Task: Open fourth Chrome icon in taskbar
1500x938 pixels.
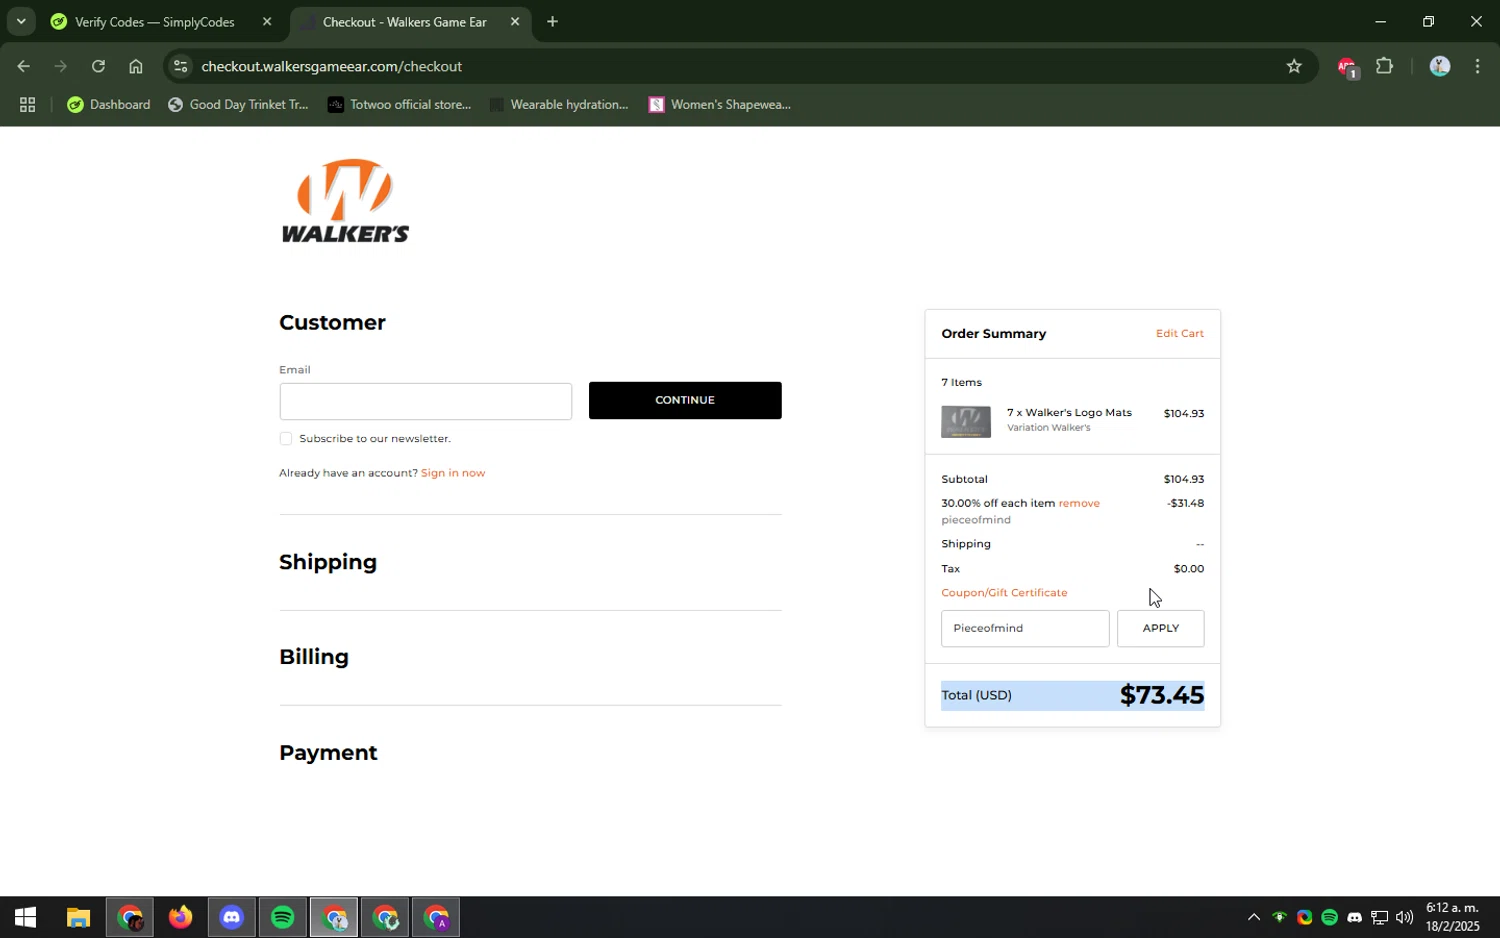Action: [436, 918]
